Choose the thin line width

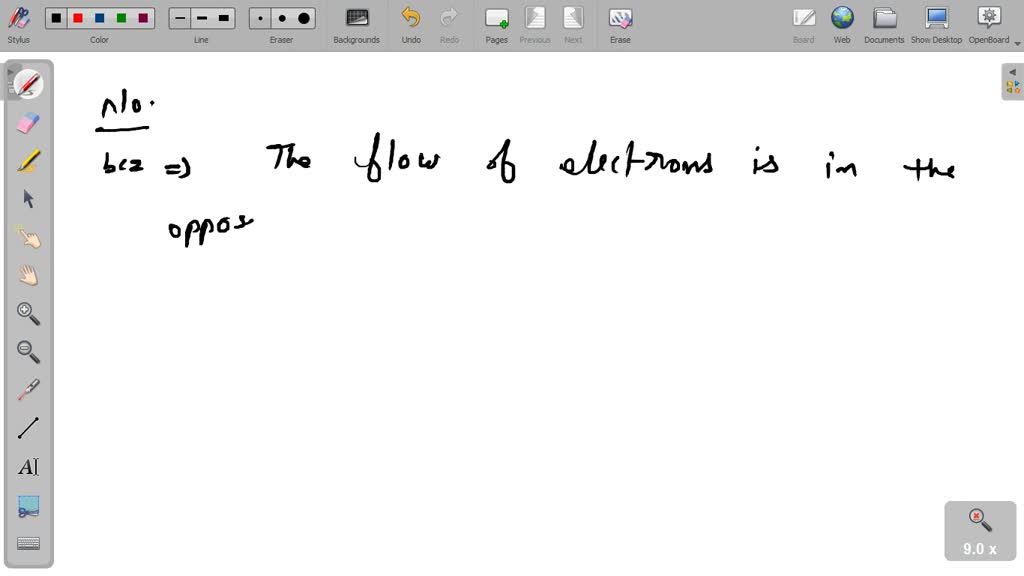[180, 18]
